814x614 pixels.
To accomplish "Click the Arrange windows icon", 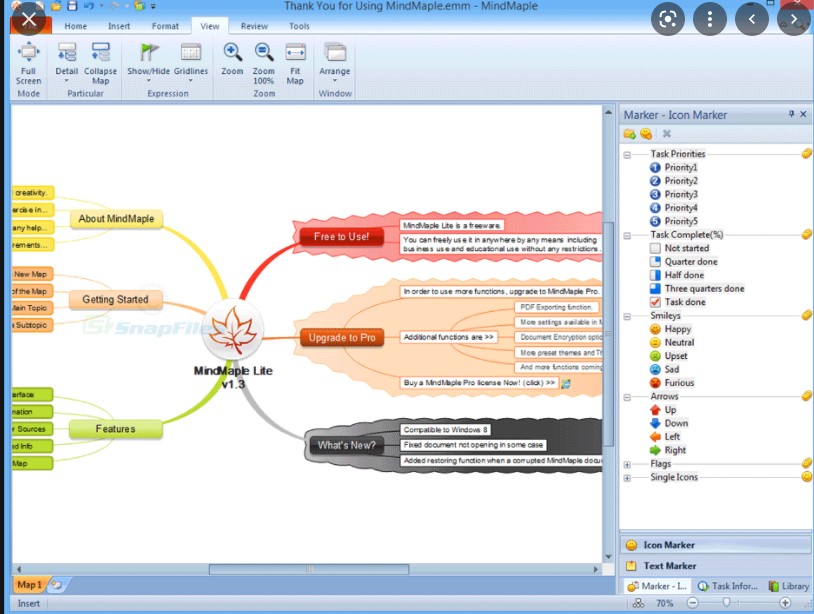I will [x=335, y=52].
